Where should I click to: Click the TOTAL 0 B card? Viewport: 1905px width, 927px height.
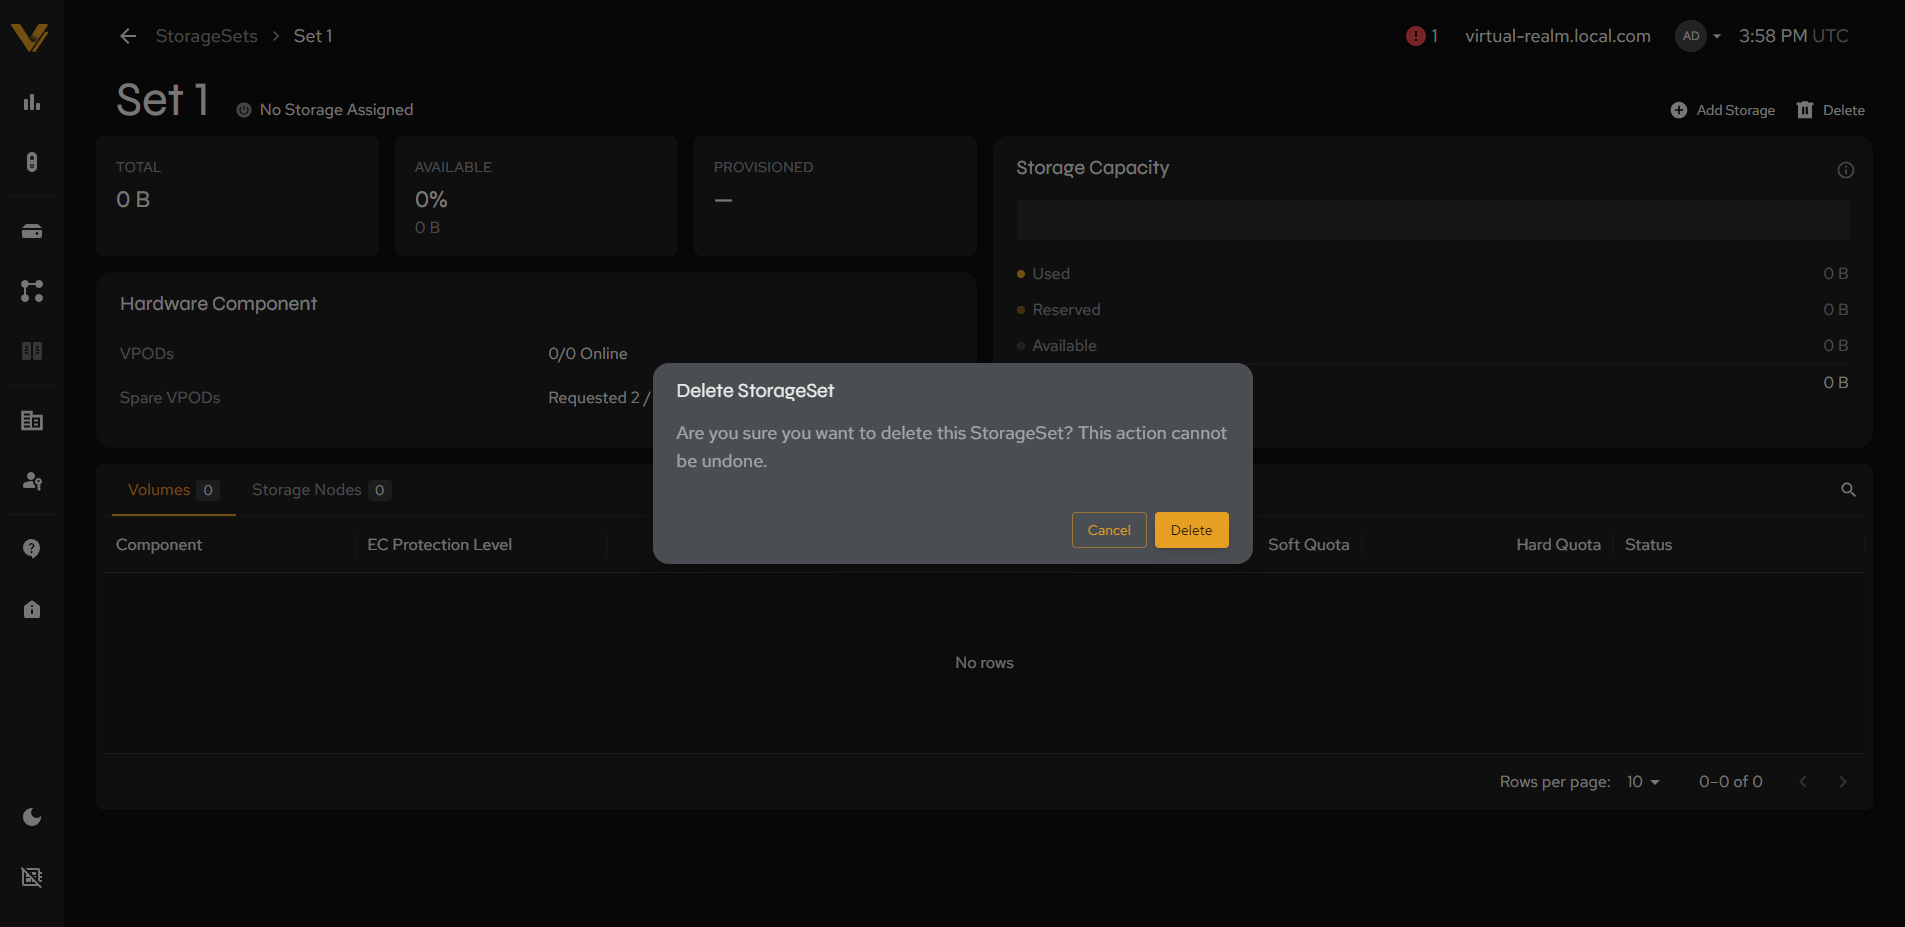pos(237,196)
